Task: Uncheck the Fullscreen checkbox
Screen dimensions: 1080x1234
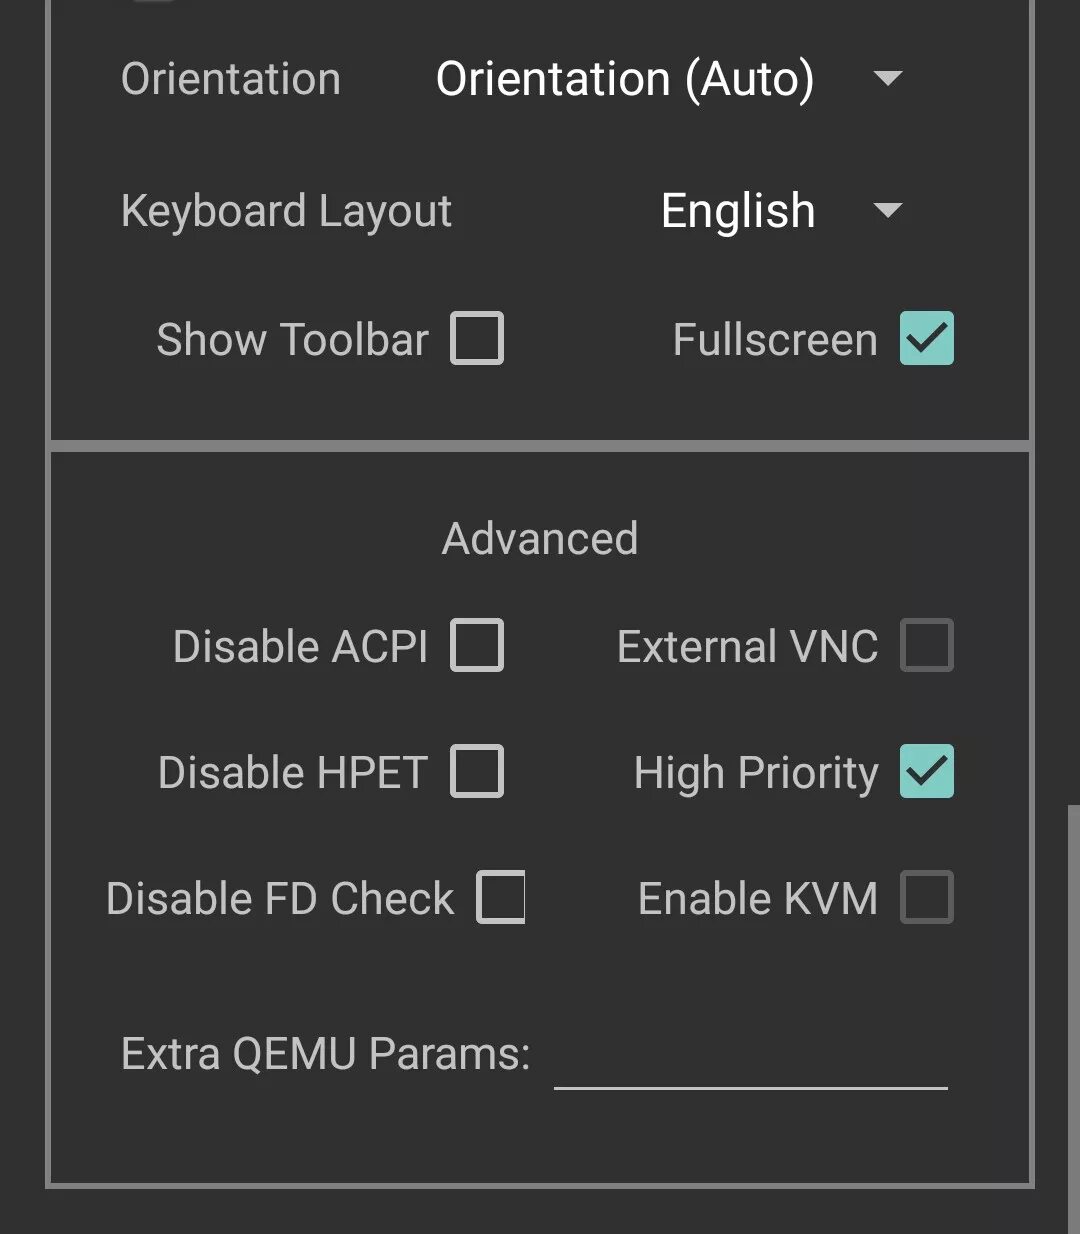Action: (x=926, y=339)
